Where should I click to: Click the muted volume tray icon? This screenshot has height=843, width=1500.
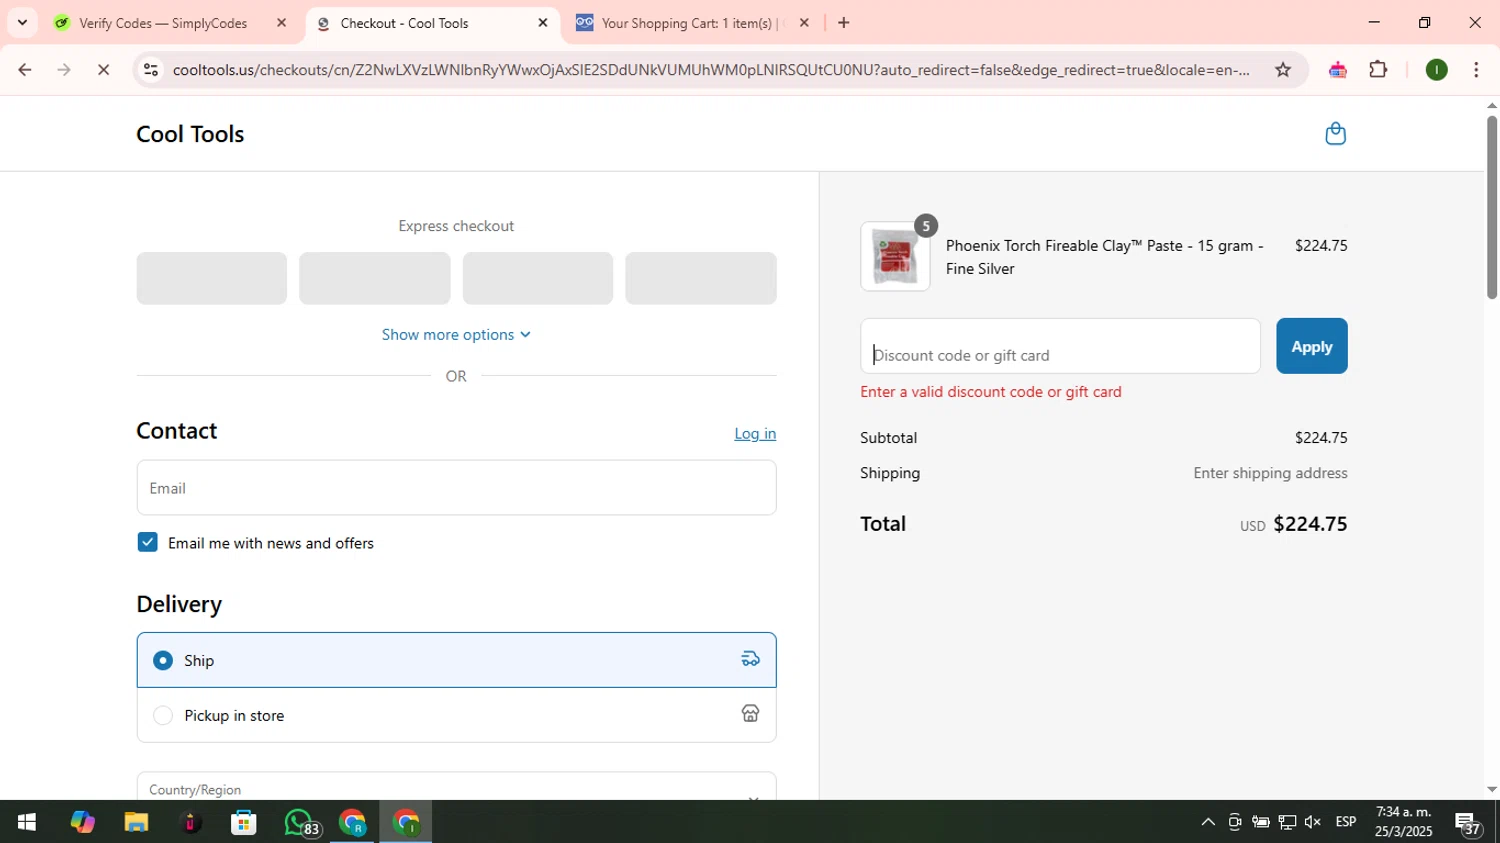[1313, 822]
